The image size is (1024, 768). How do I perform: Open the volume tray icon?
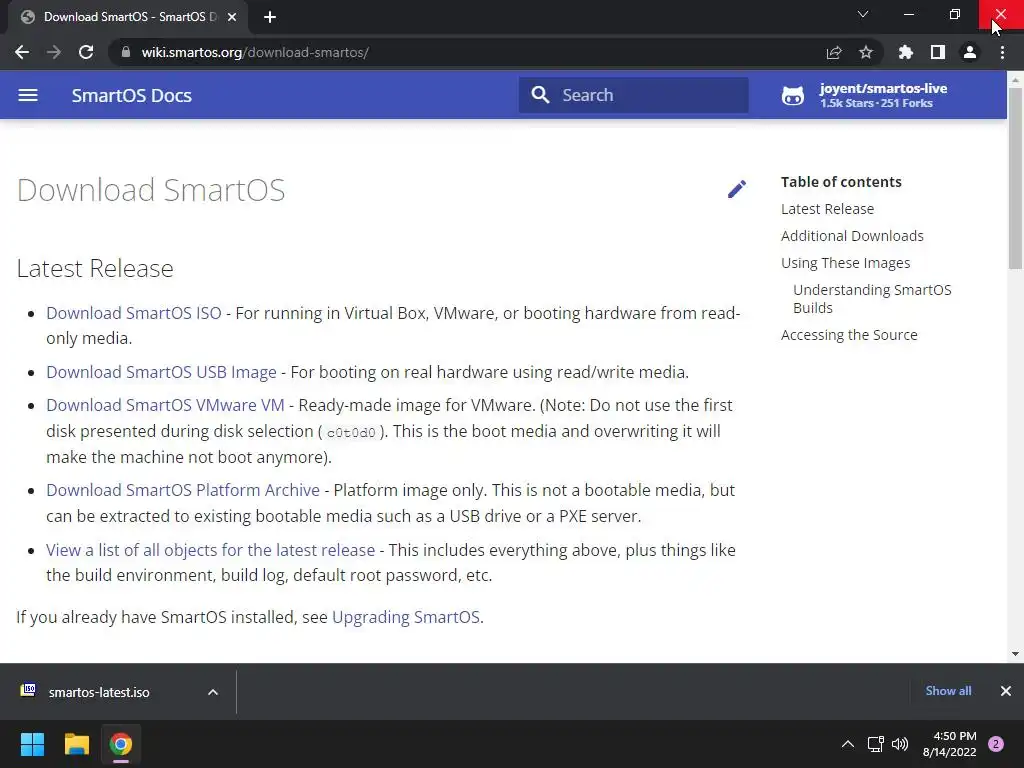click(x=900, y=744)
